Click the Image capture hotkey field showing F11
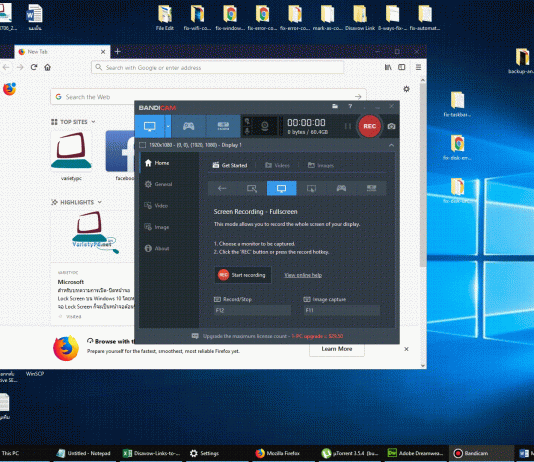Screen dimensions: 534x462 click(x=342, y=310)
